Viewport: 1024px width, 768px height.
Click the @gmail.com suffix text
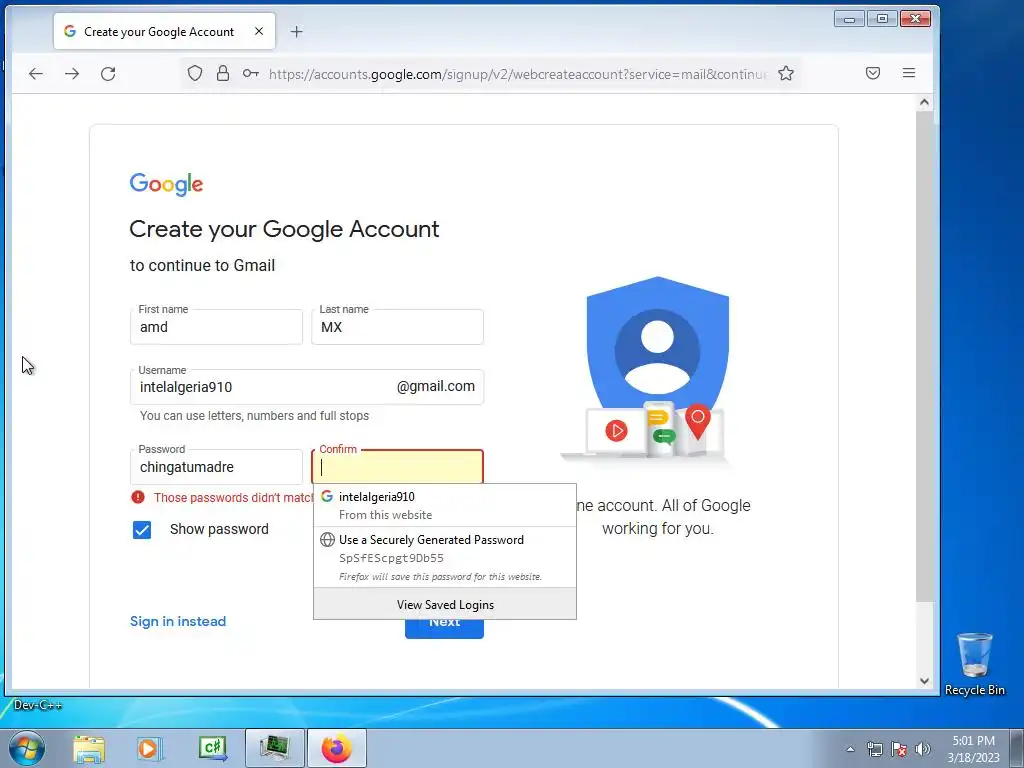tap(436, 386)
